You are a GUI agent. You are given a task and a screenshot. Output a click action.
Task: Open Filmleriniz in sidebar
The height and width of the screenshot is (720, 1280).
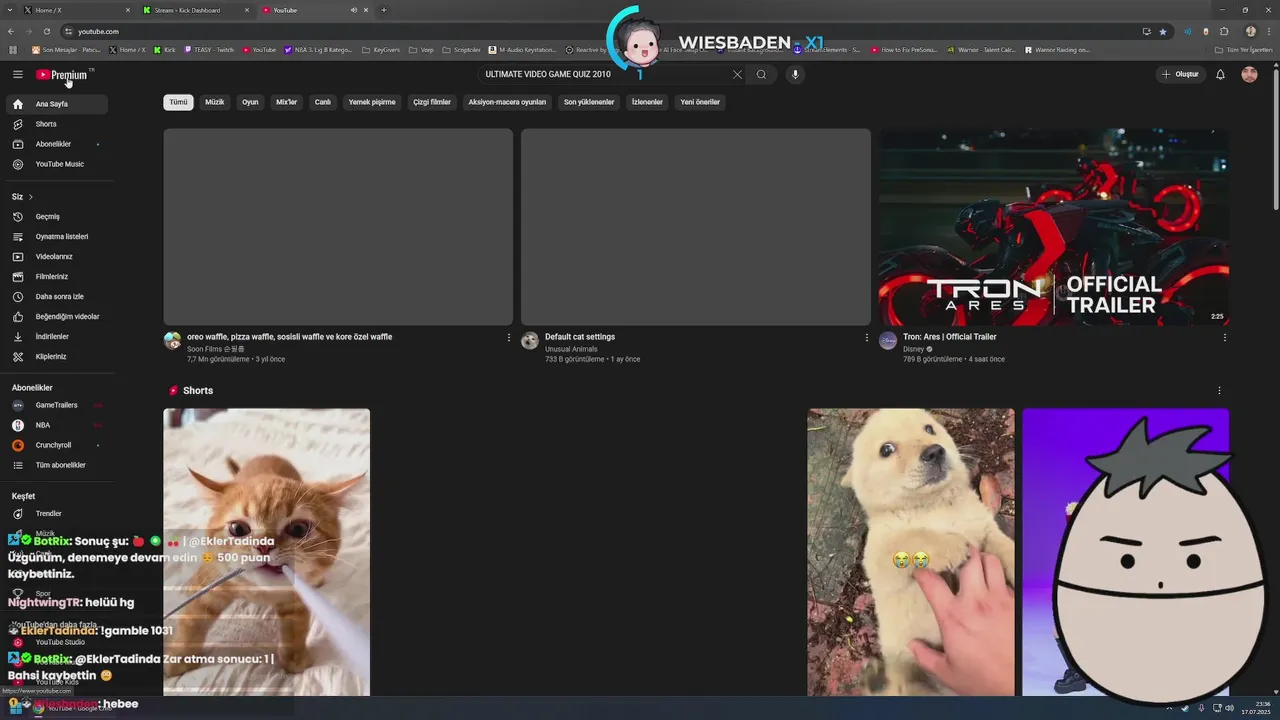(x=57, y=277)
